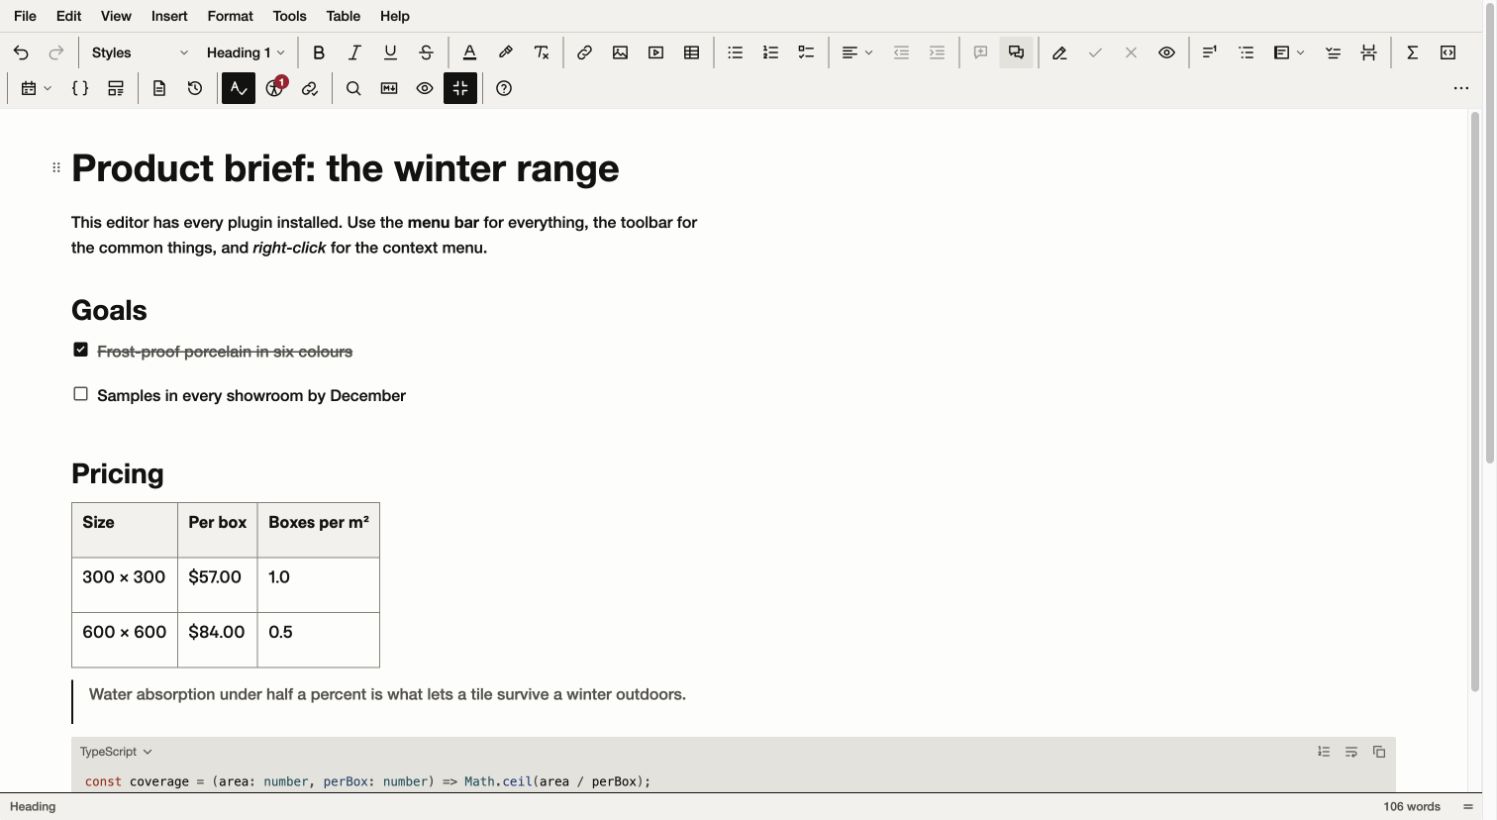Insert a page break from the toolbar
1497x820 pixels.
[x=1369, y=53]
